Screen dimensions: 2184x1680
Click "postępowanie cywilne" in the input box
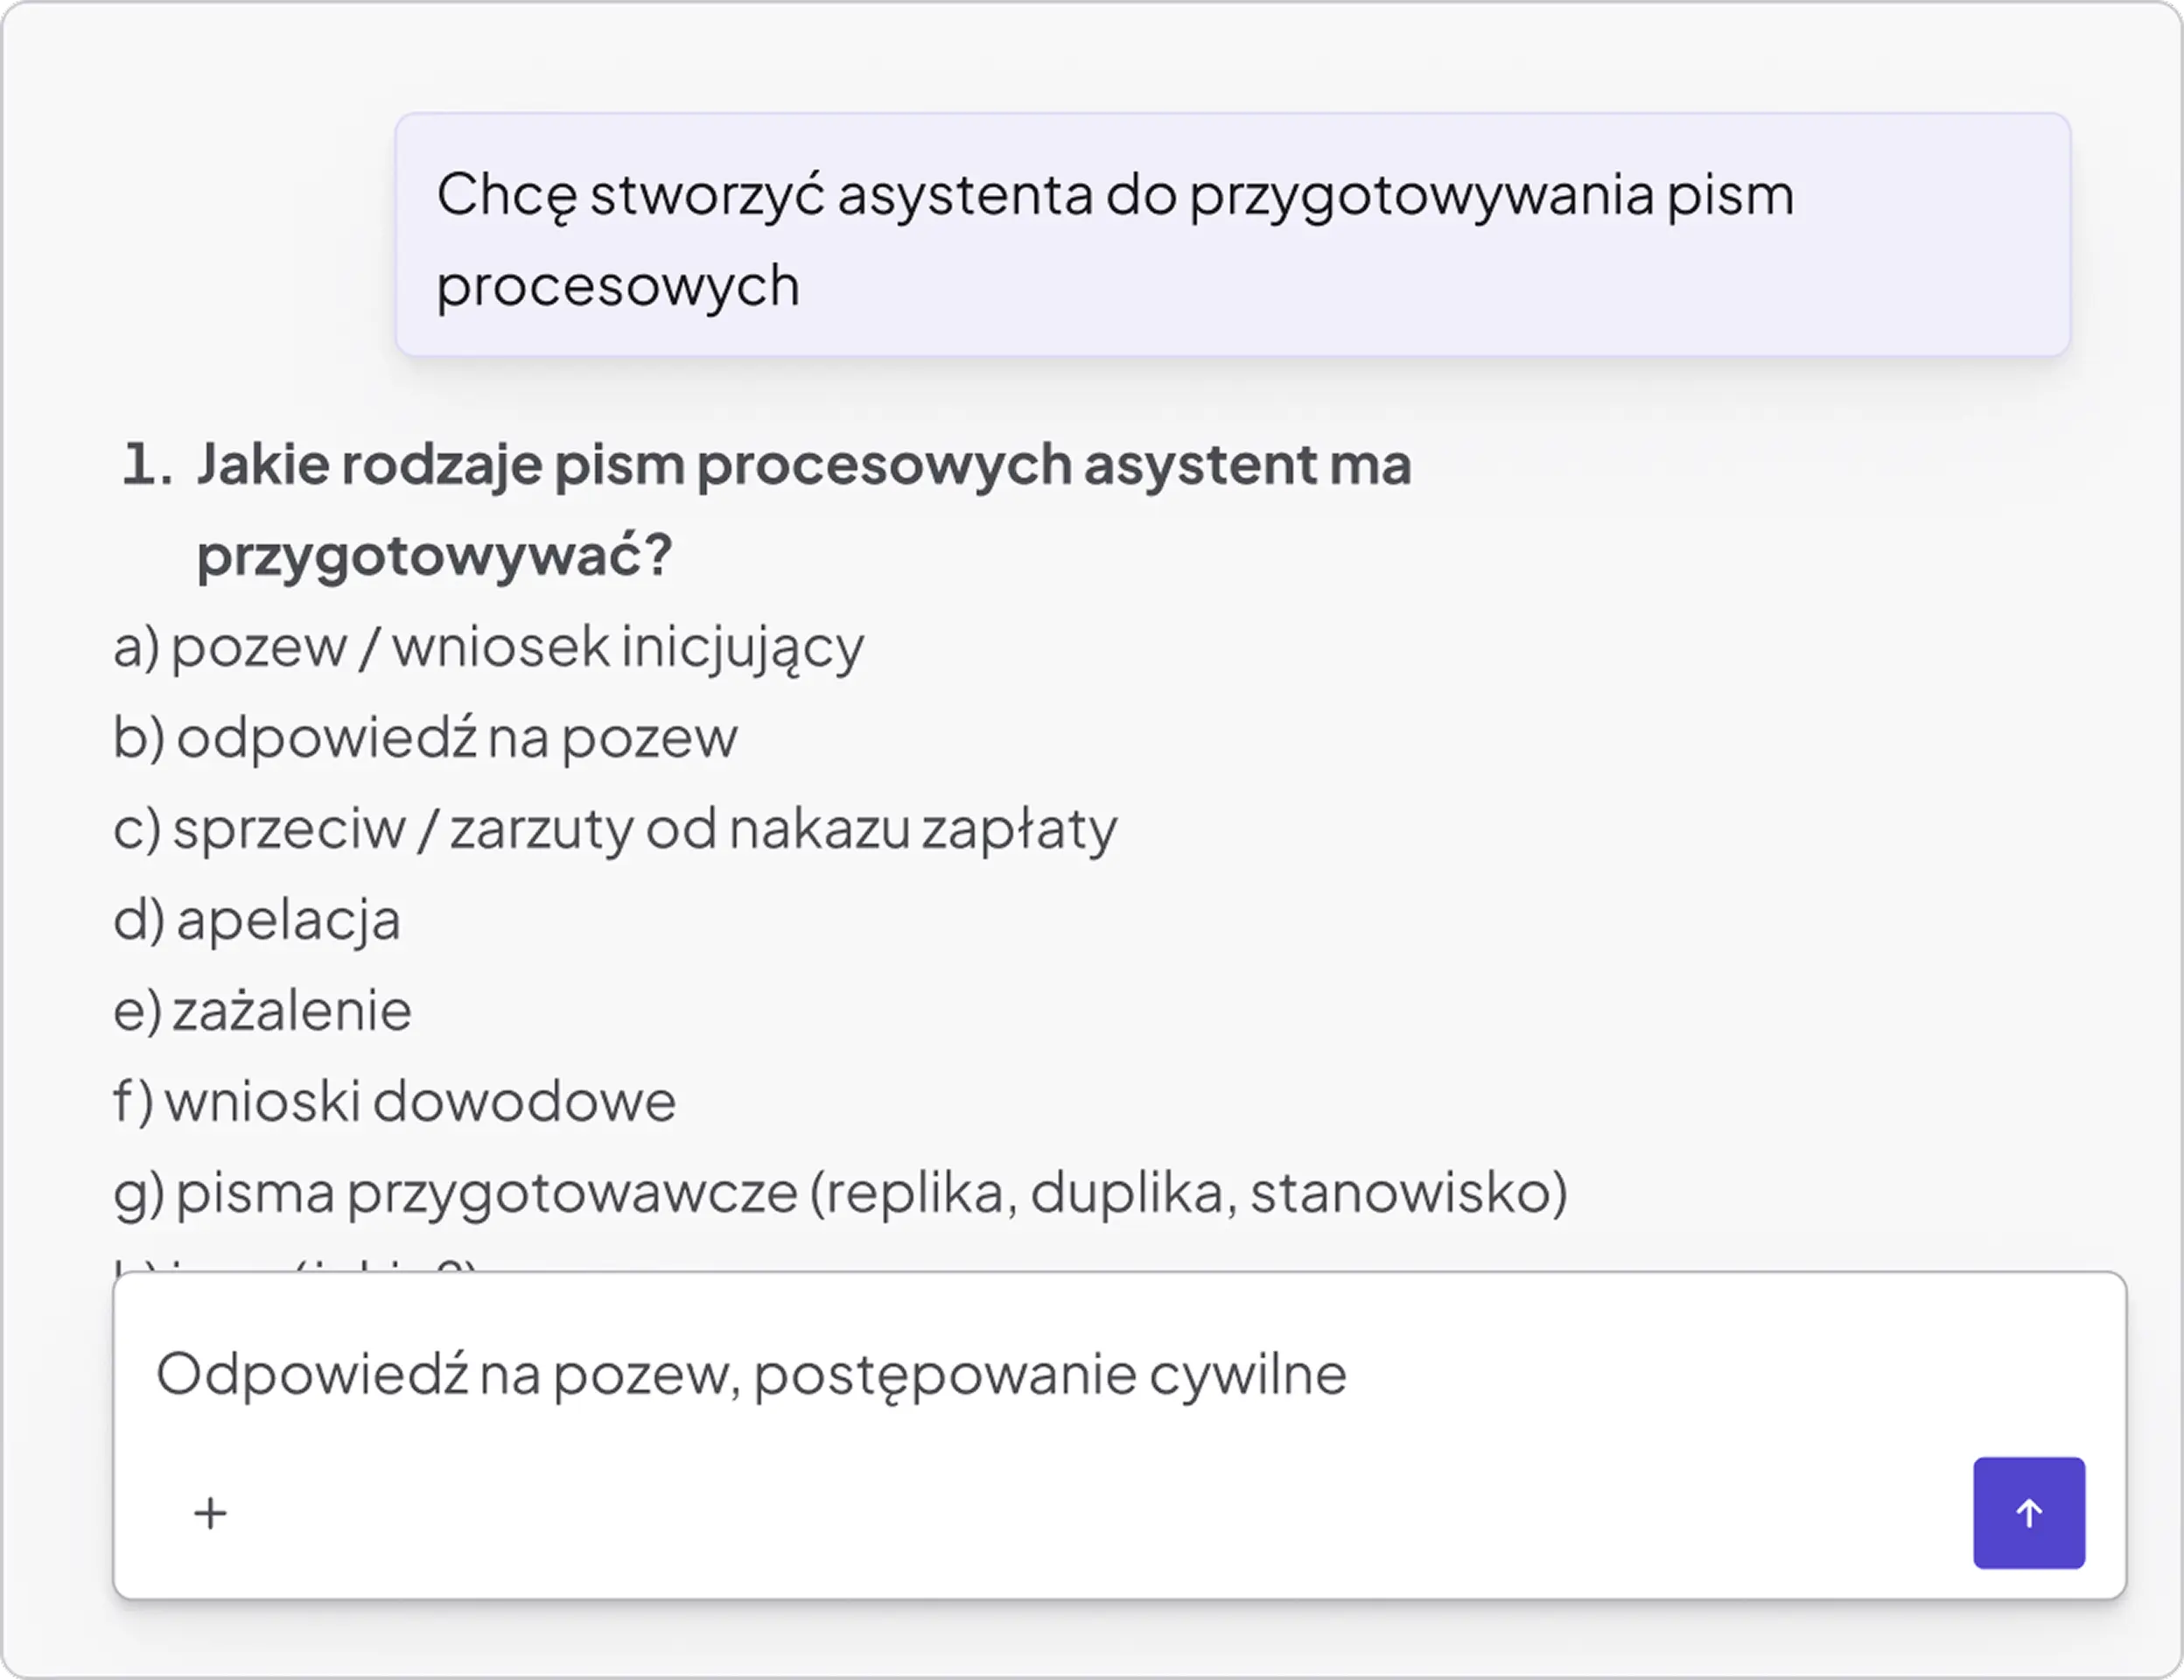coord(1049,1374)
